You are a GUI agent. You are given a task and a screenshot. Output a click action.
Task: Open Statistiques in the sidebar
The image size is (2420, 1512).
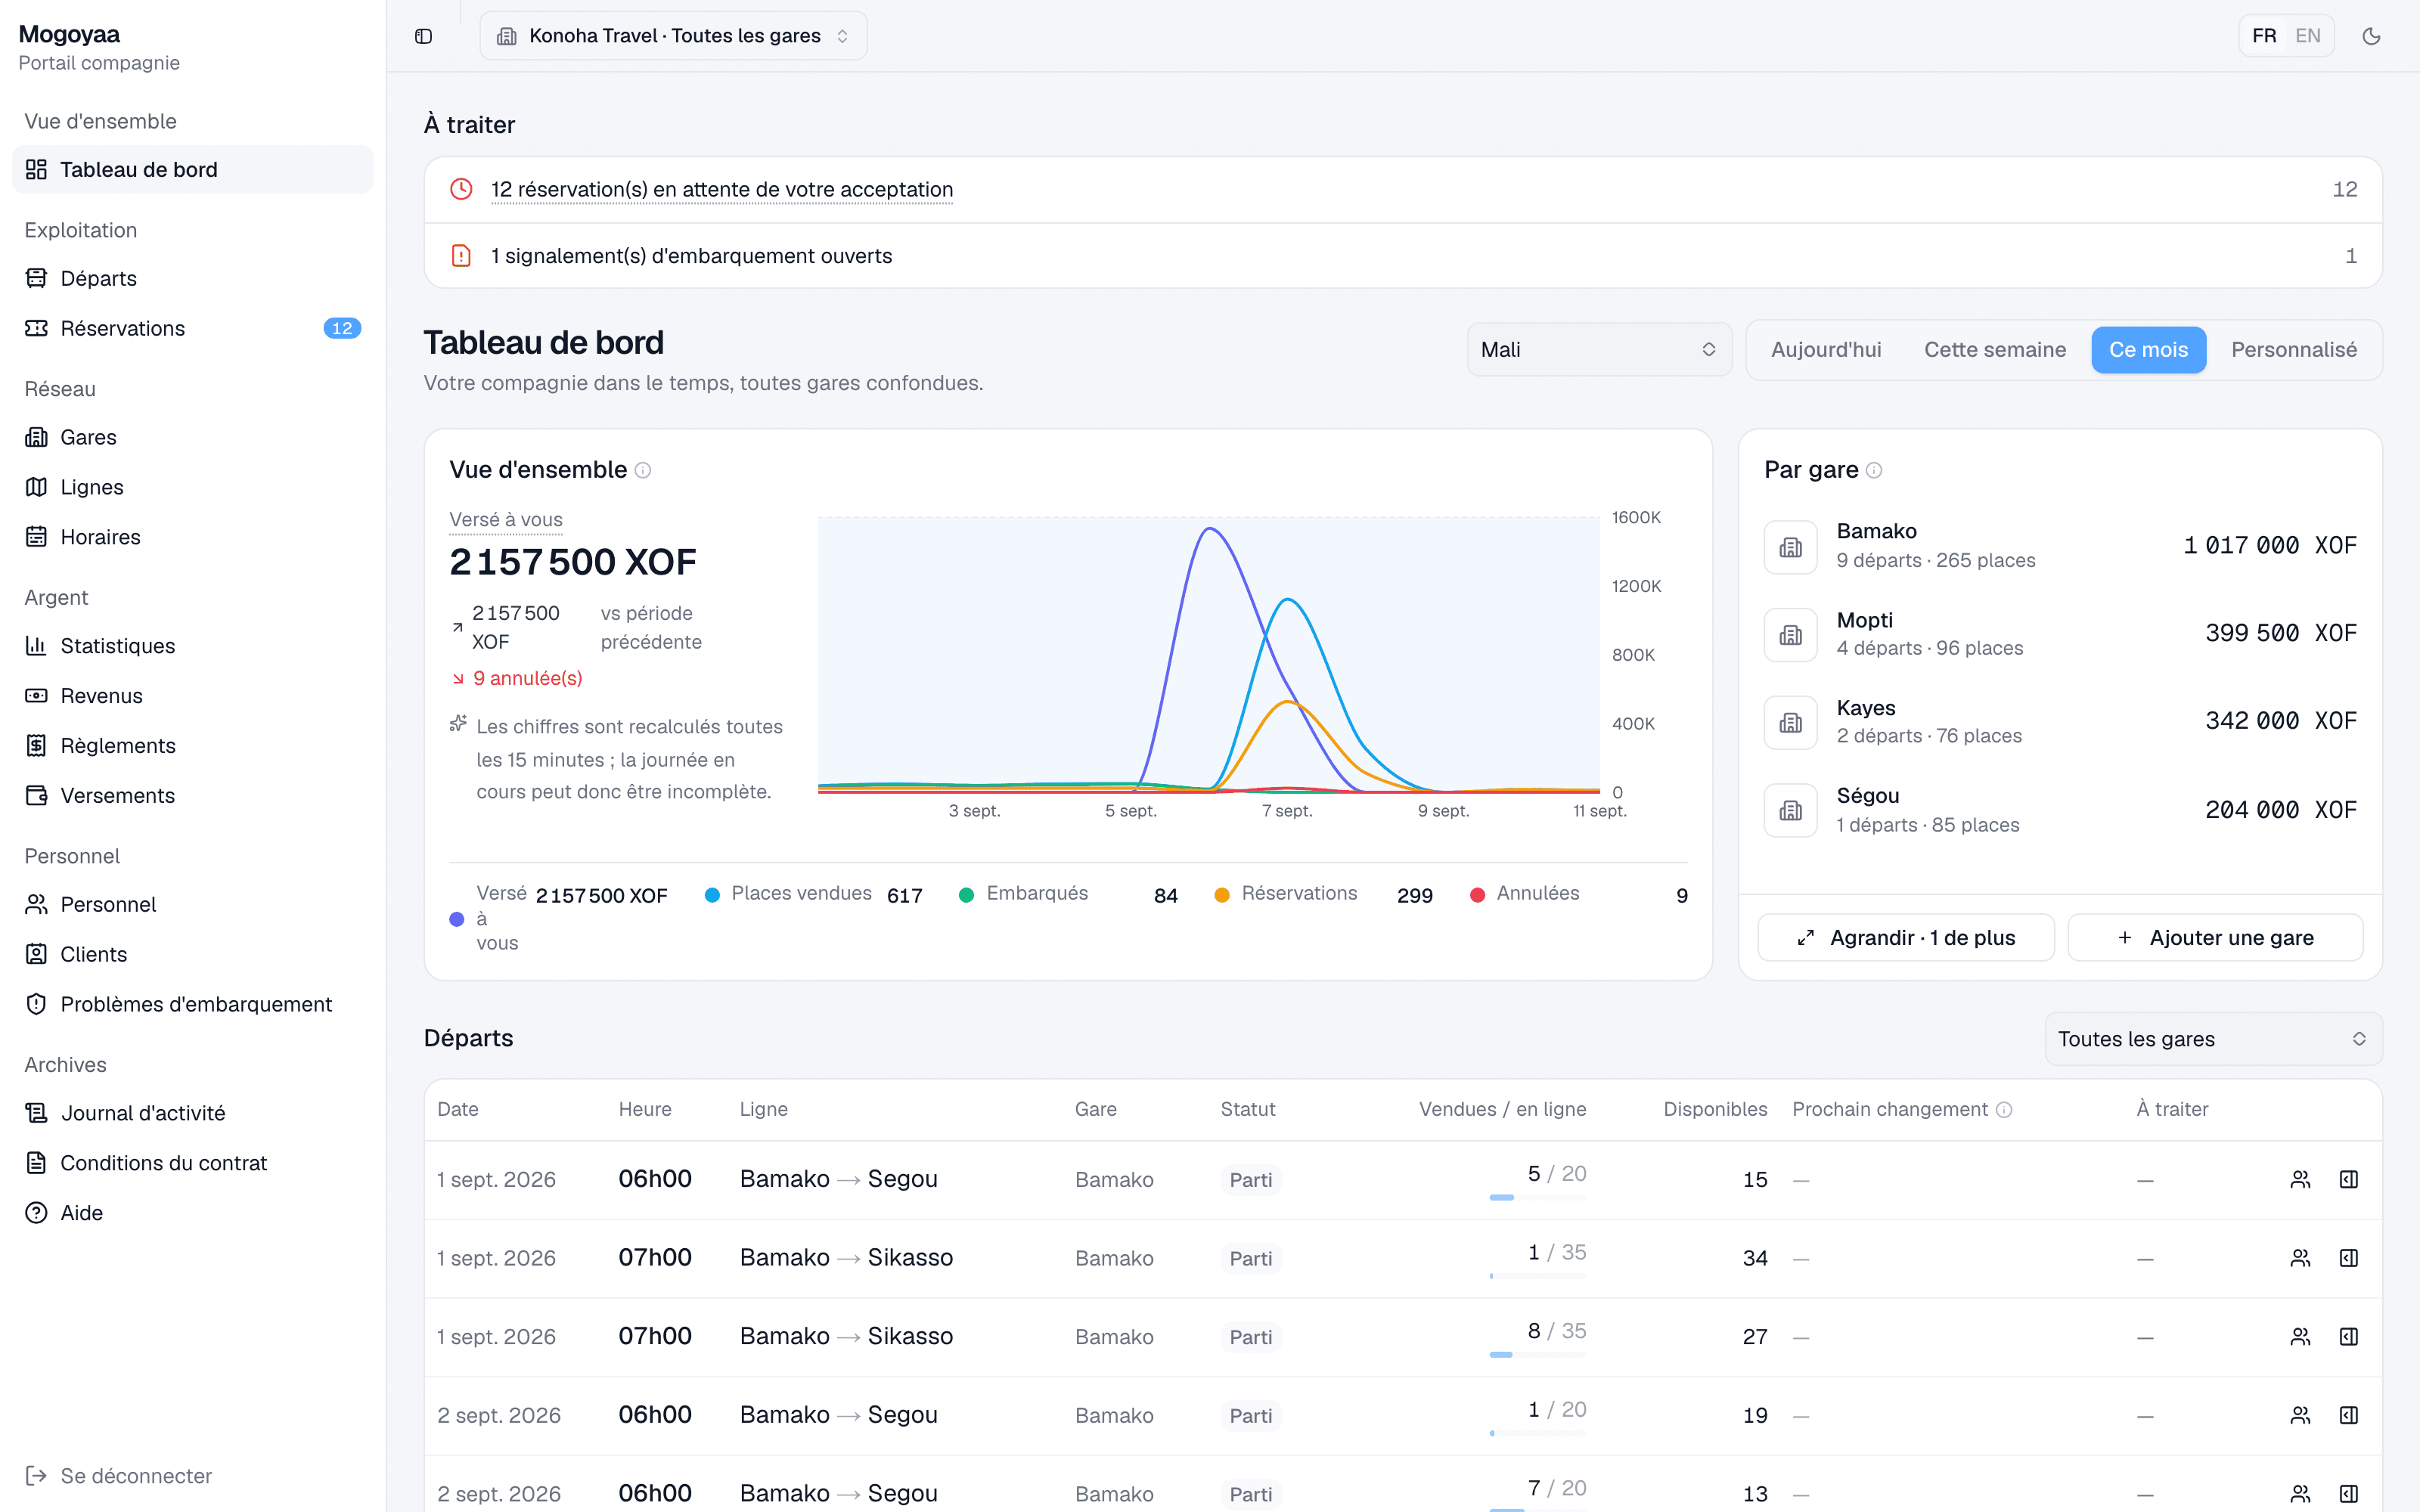pyautogui.click(x=192, y=646)
